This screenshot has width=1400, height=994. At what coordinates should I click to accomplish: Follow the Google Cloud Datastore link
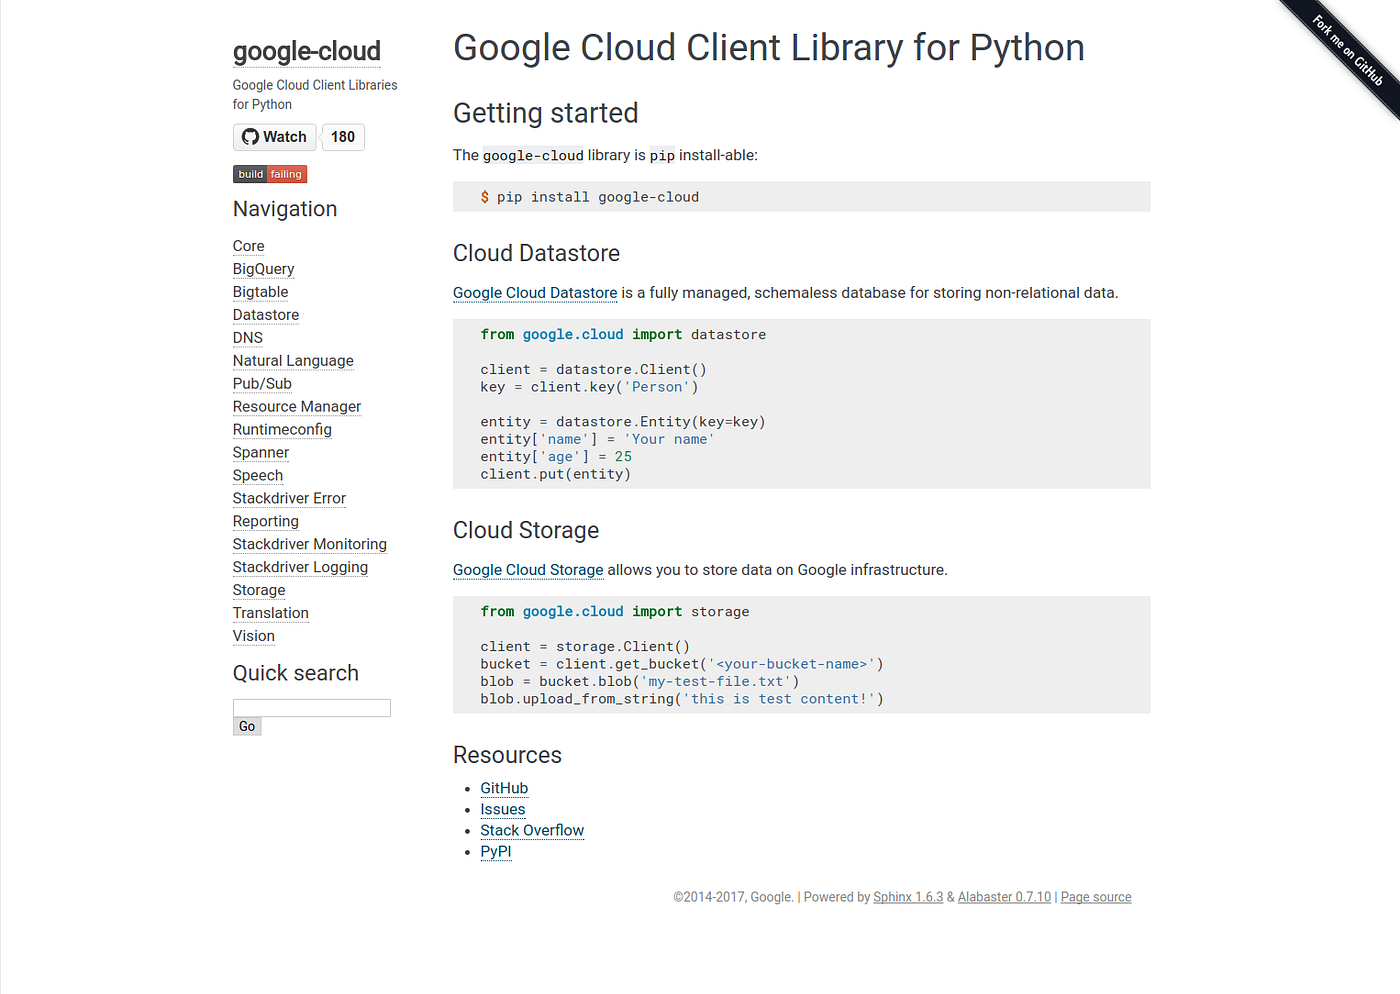click(x=534, y=292)
